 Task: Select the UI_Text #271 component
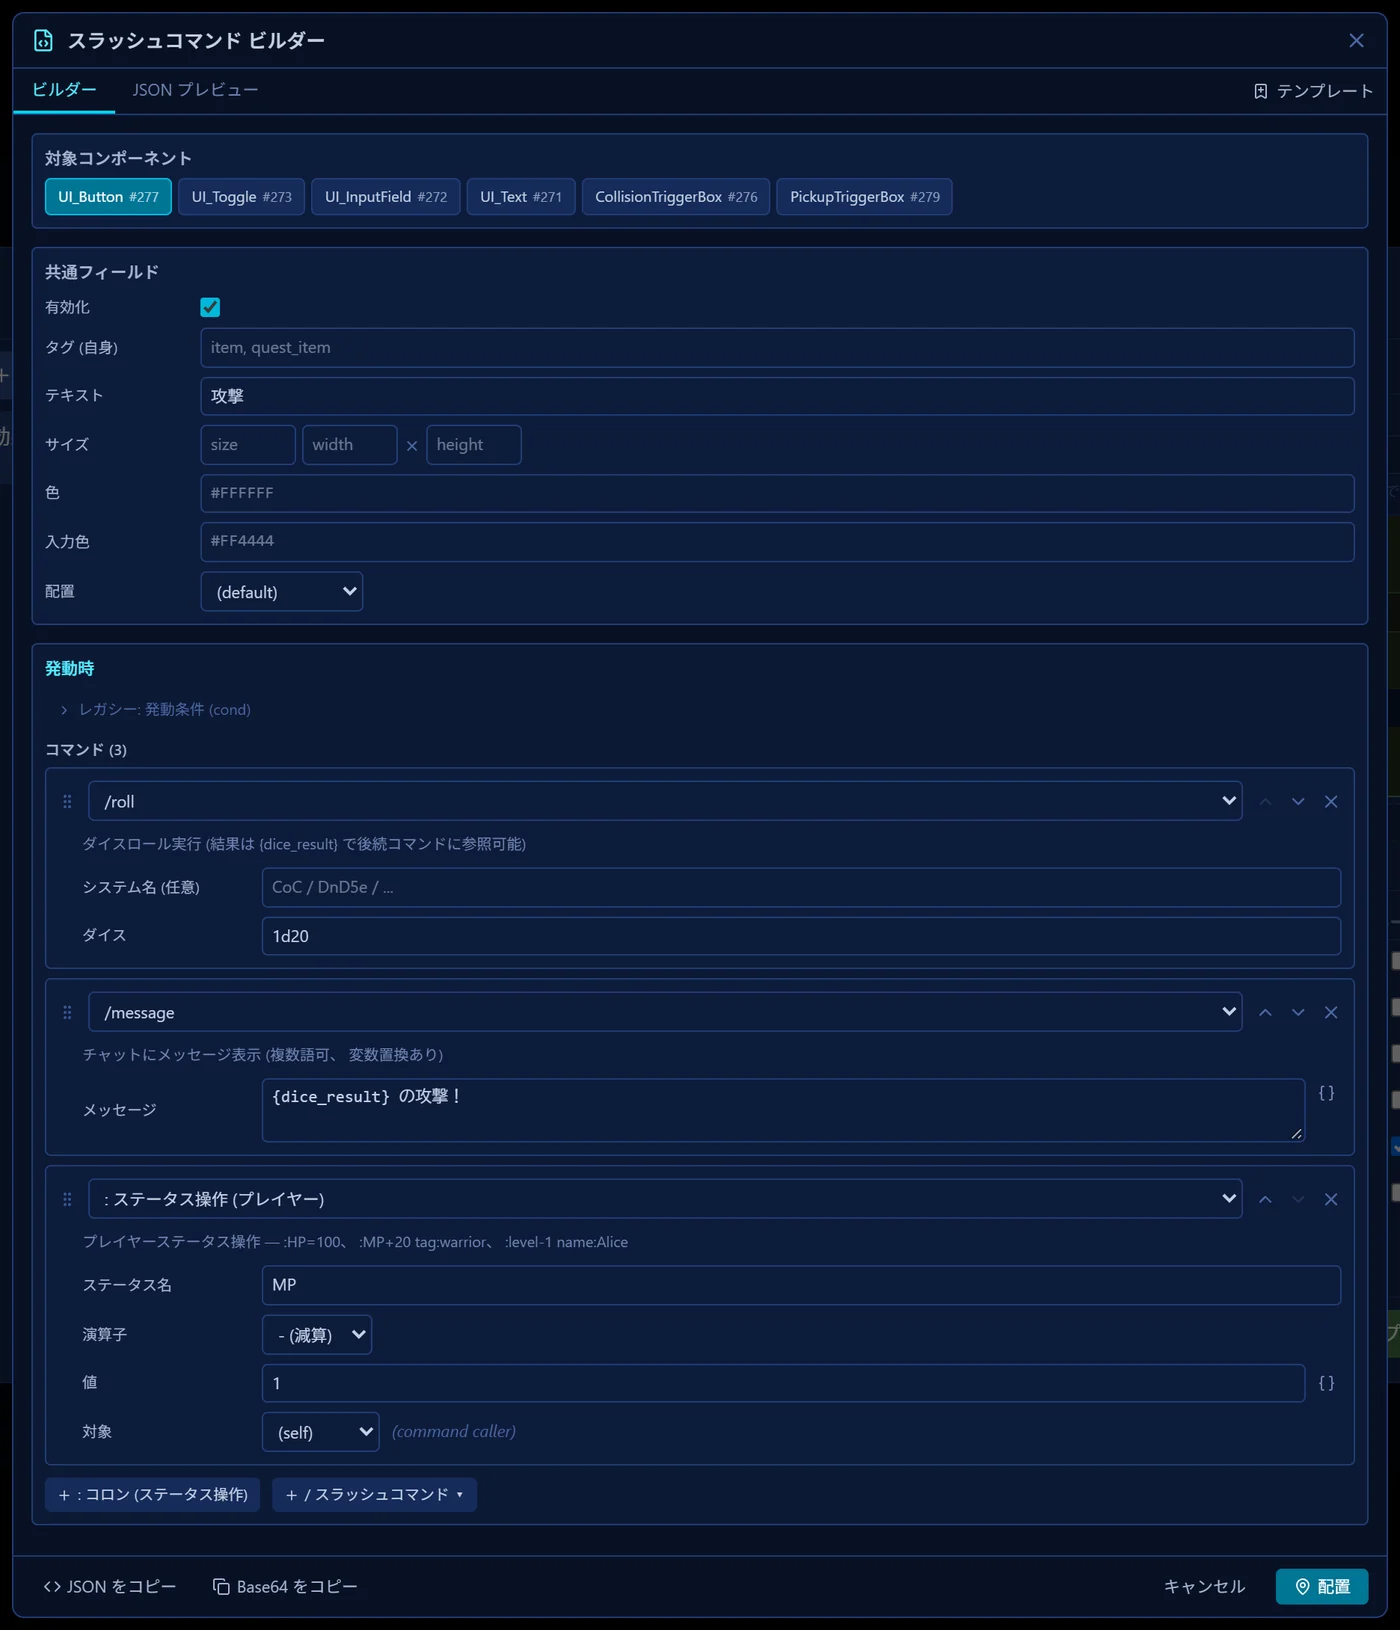[x=521, y=197]
